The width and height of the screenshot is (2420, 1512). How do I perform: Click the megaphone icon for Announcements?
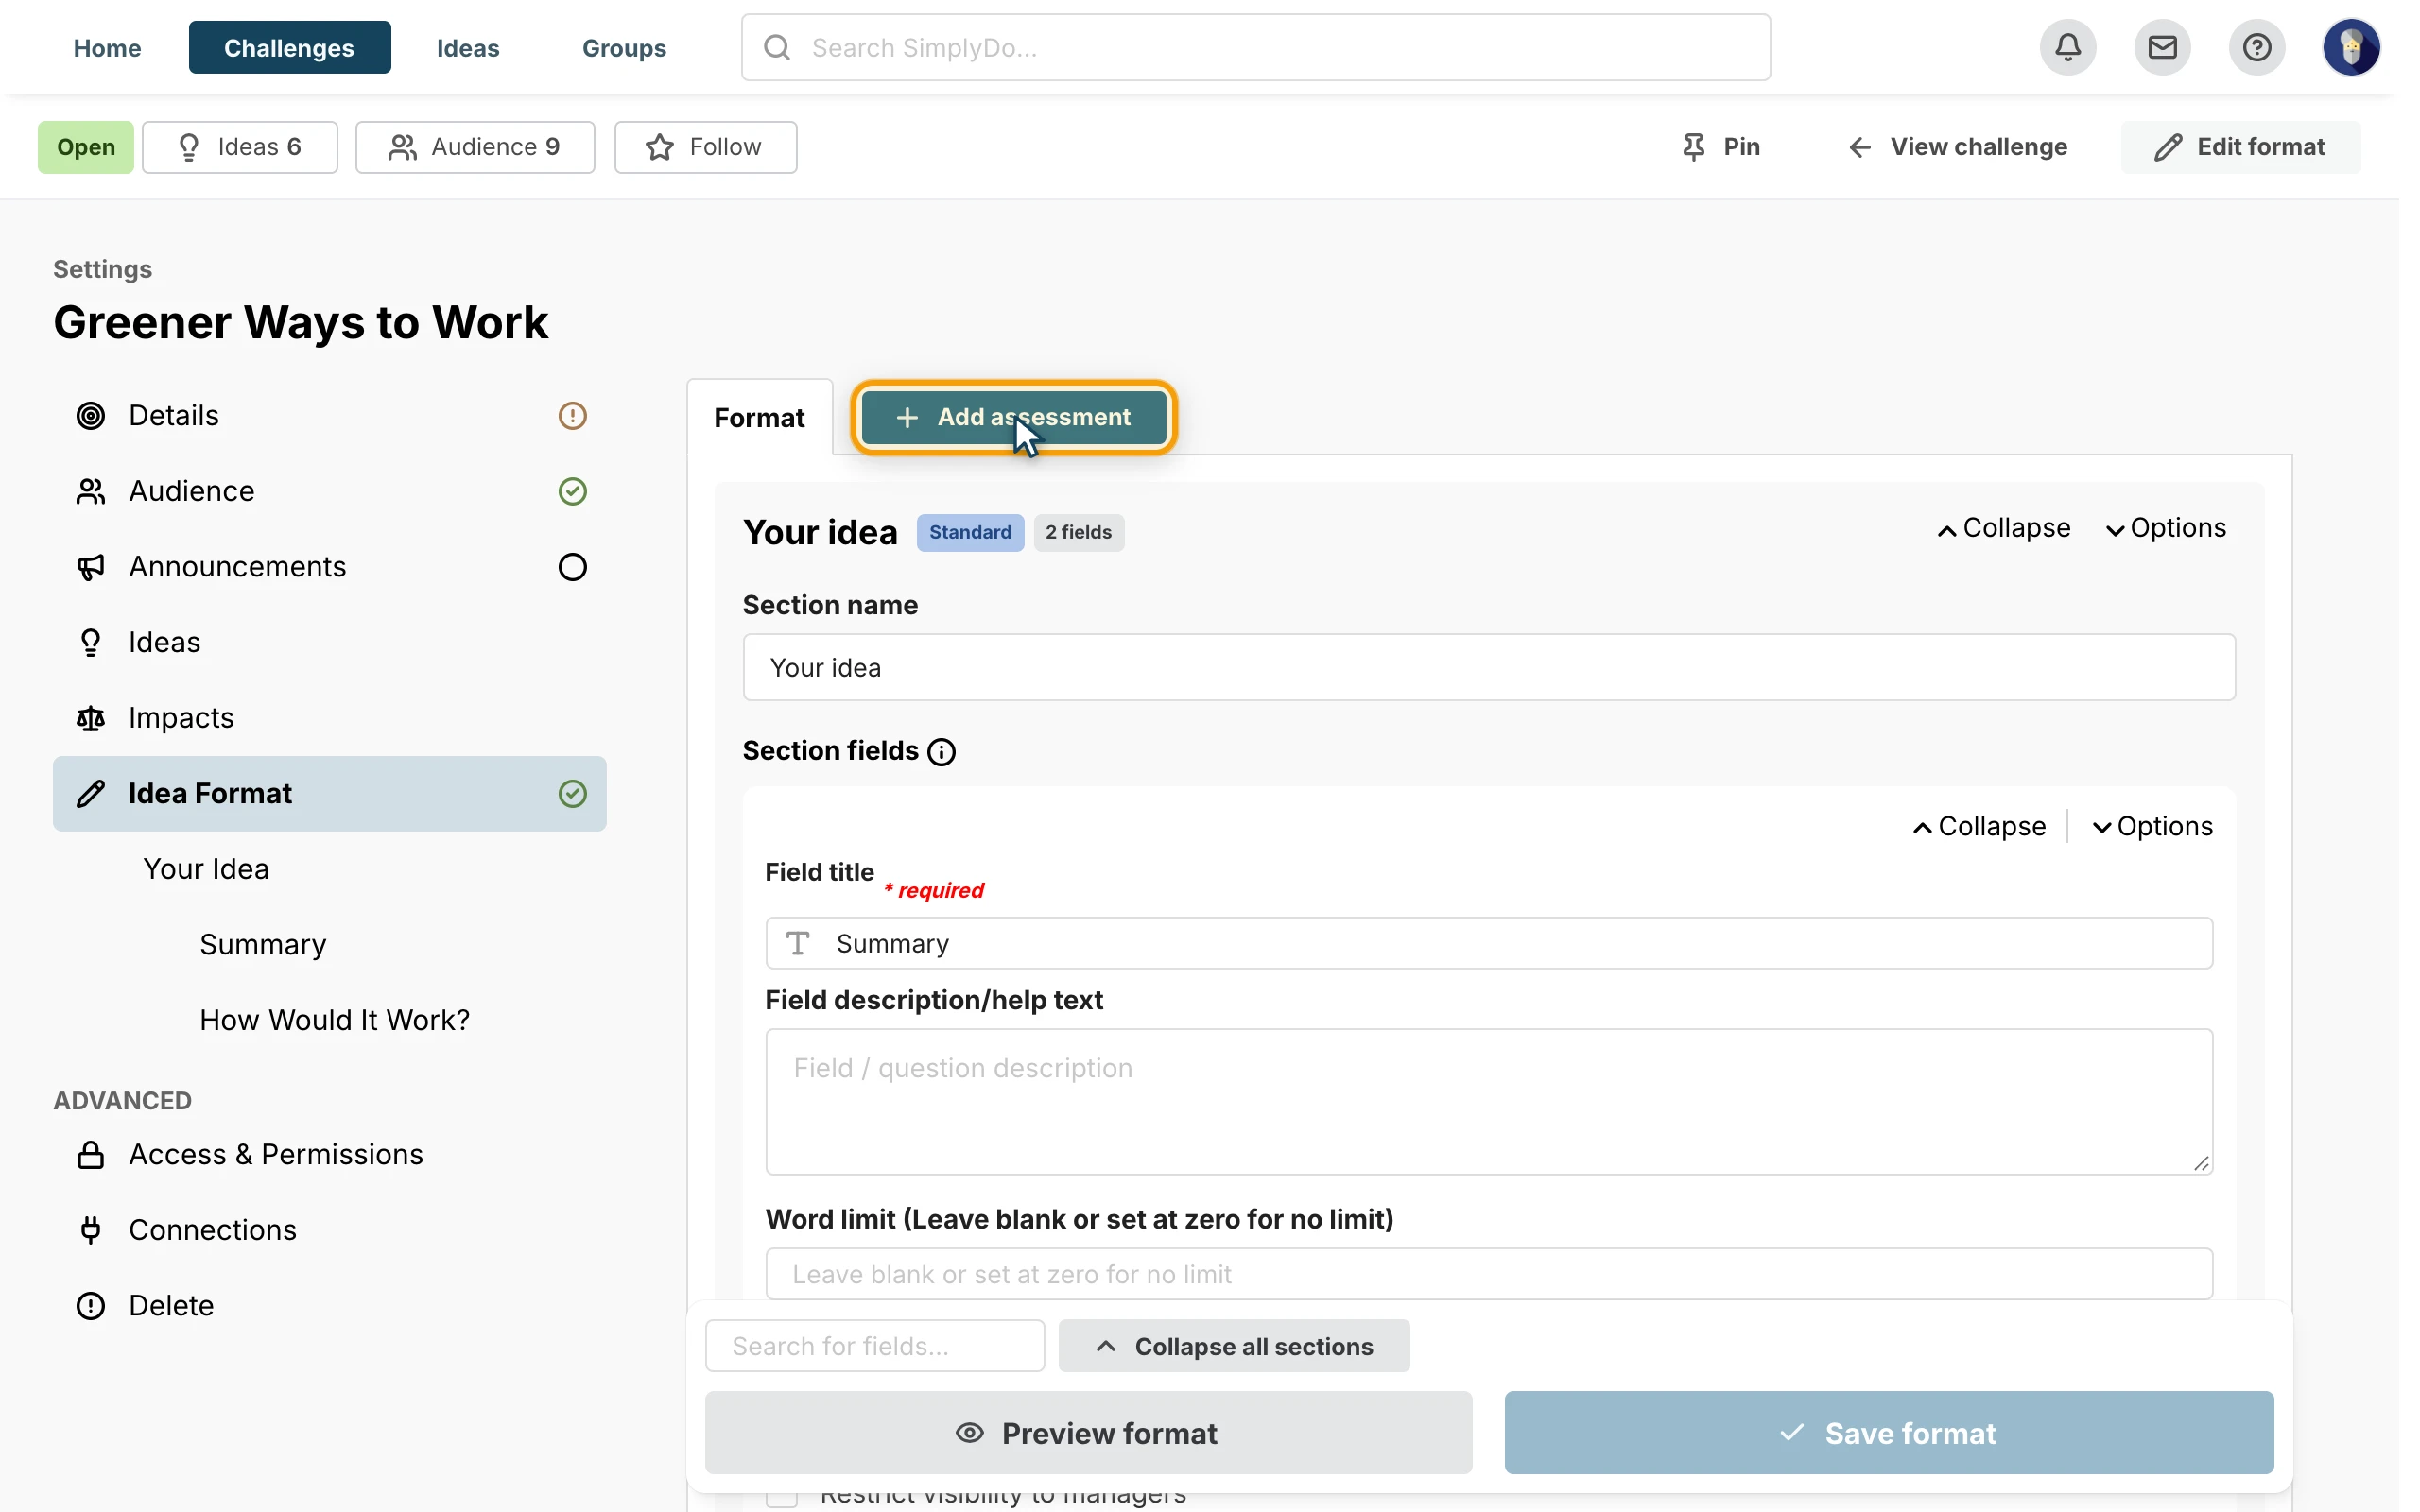tap(91, 567)
